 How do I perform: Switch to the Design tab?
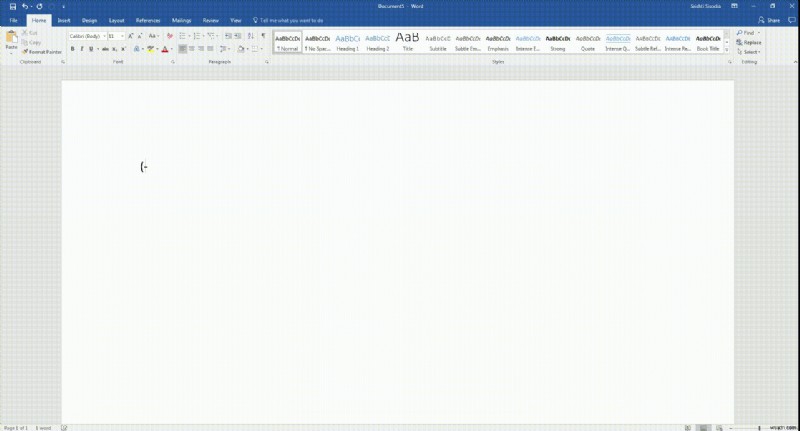[89, 20]
